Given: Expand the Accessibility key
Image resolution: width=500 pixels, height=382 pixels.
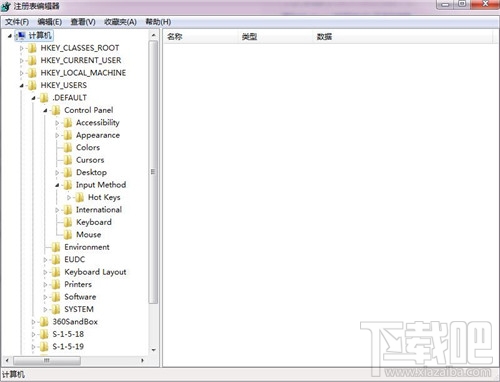Looking at the screenshot, I should [57, 123].
